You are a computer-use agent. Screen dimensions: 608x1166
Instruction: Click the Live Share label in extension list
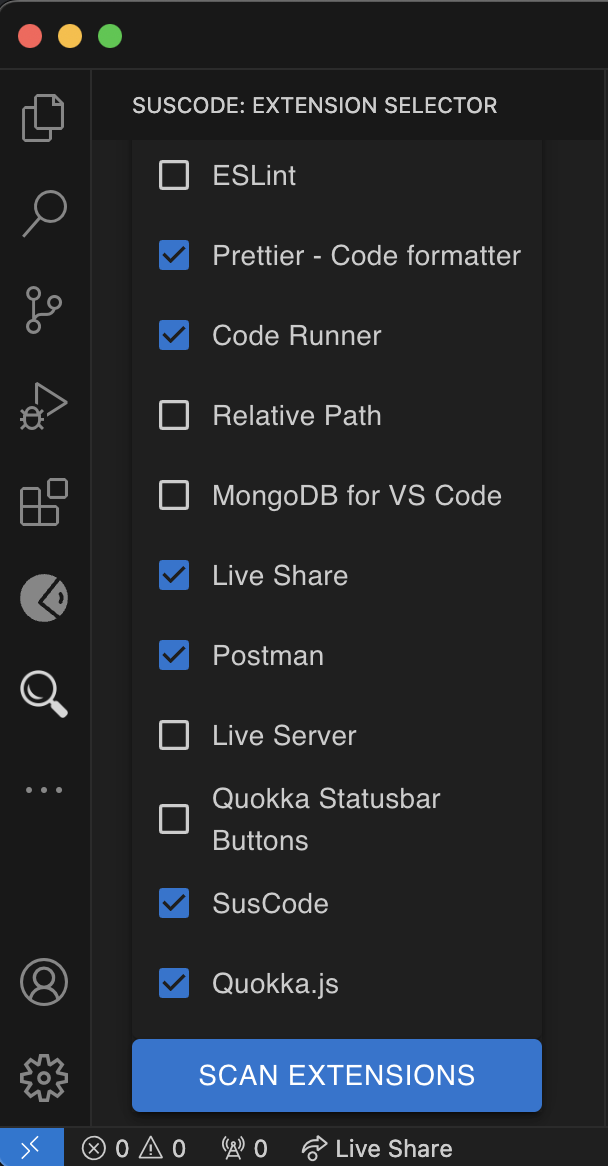pyautogui.click(x=280, y=576)
